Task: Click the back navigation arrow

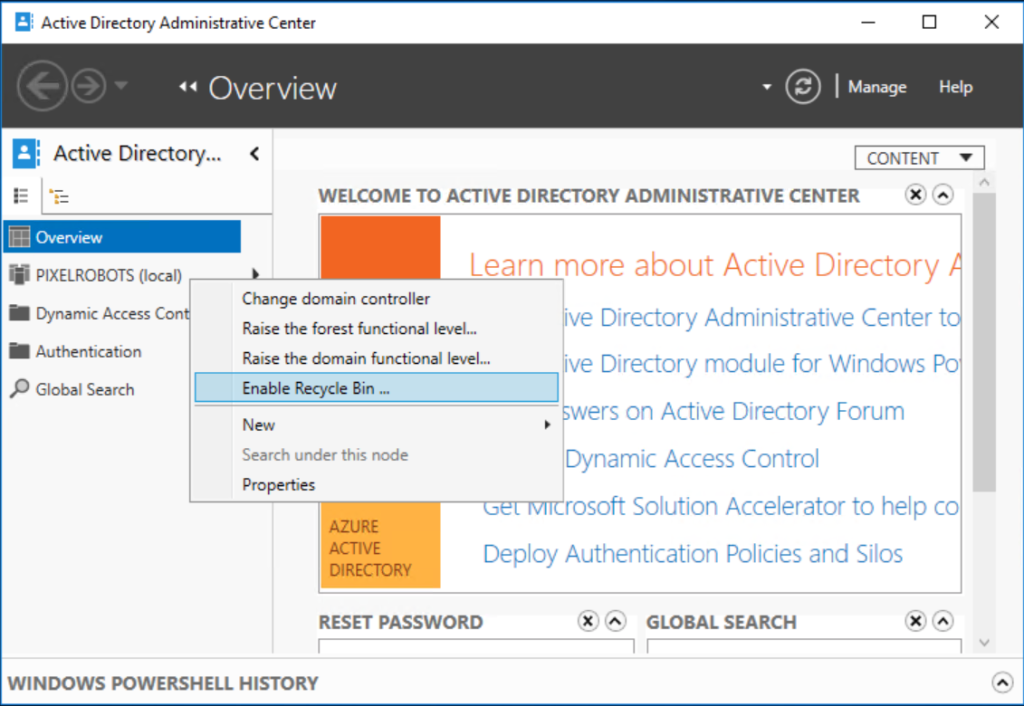Action: [42, 86]
